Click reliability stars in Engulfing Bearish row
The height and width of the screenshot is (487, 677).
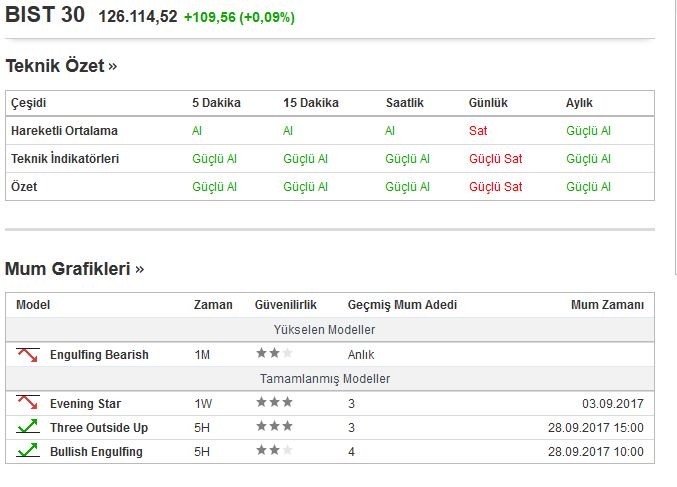[x=274, y=354]
